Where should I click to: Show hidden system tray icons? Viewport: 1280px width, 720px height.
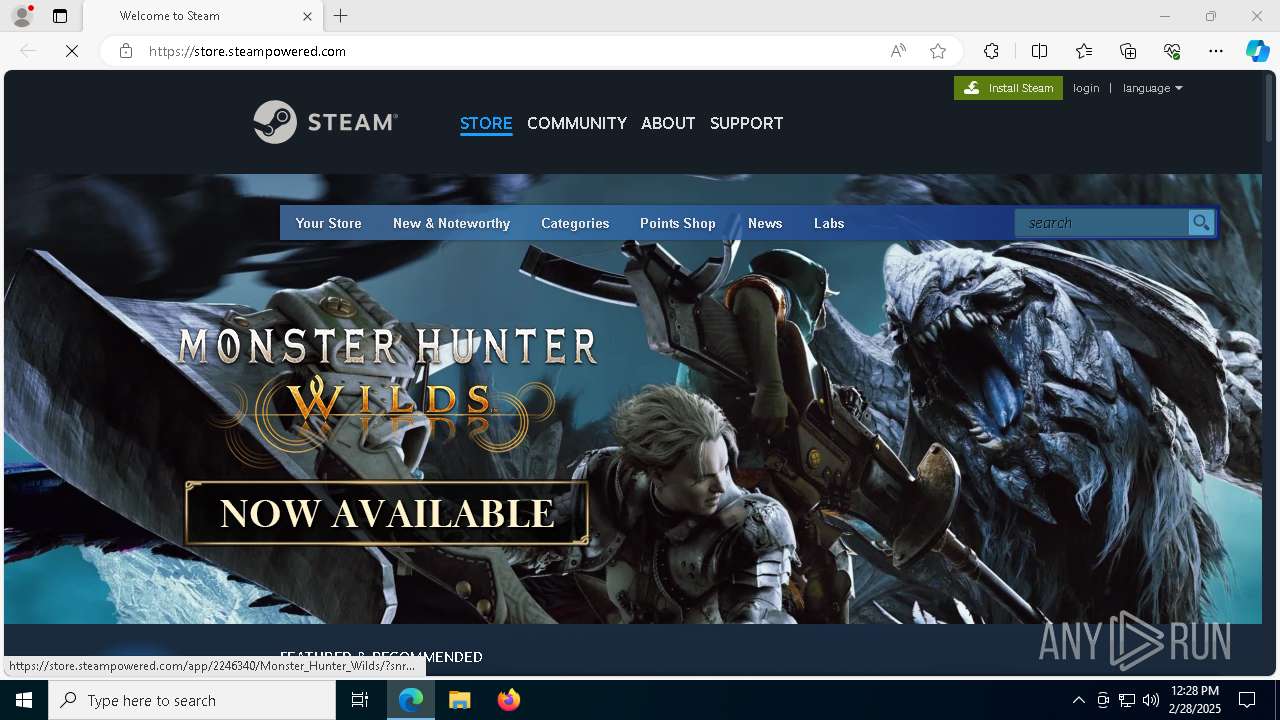tap(1078, 700)
